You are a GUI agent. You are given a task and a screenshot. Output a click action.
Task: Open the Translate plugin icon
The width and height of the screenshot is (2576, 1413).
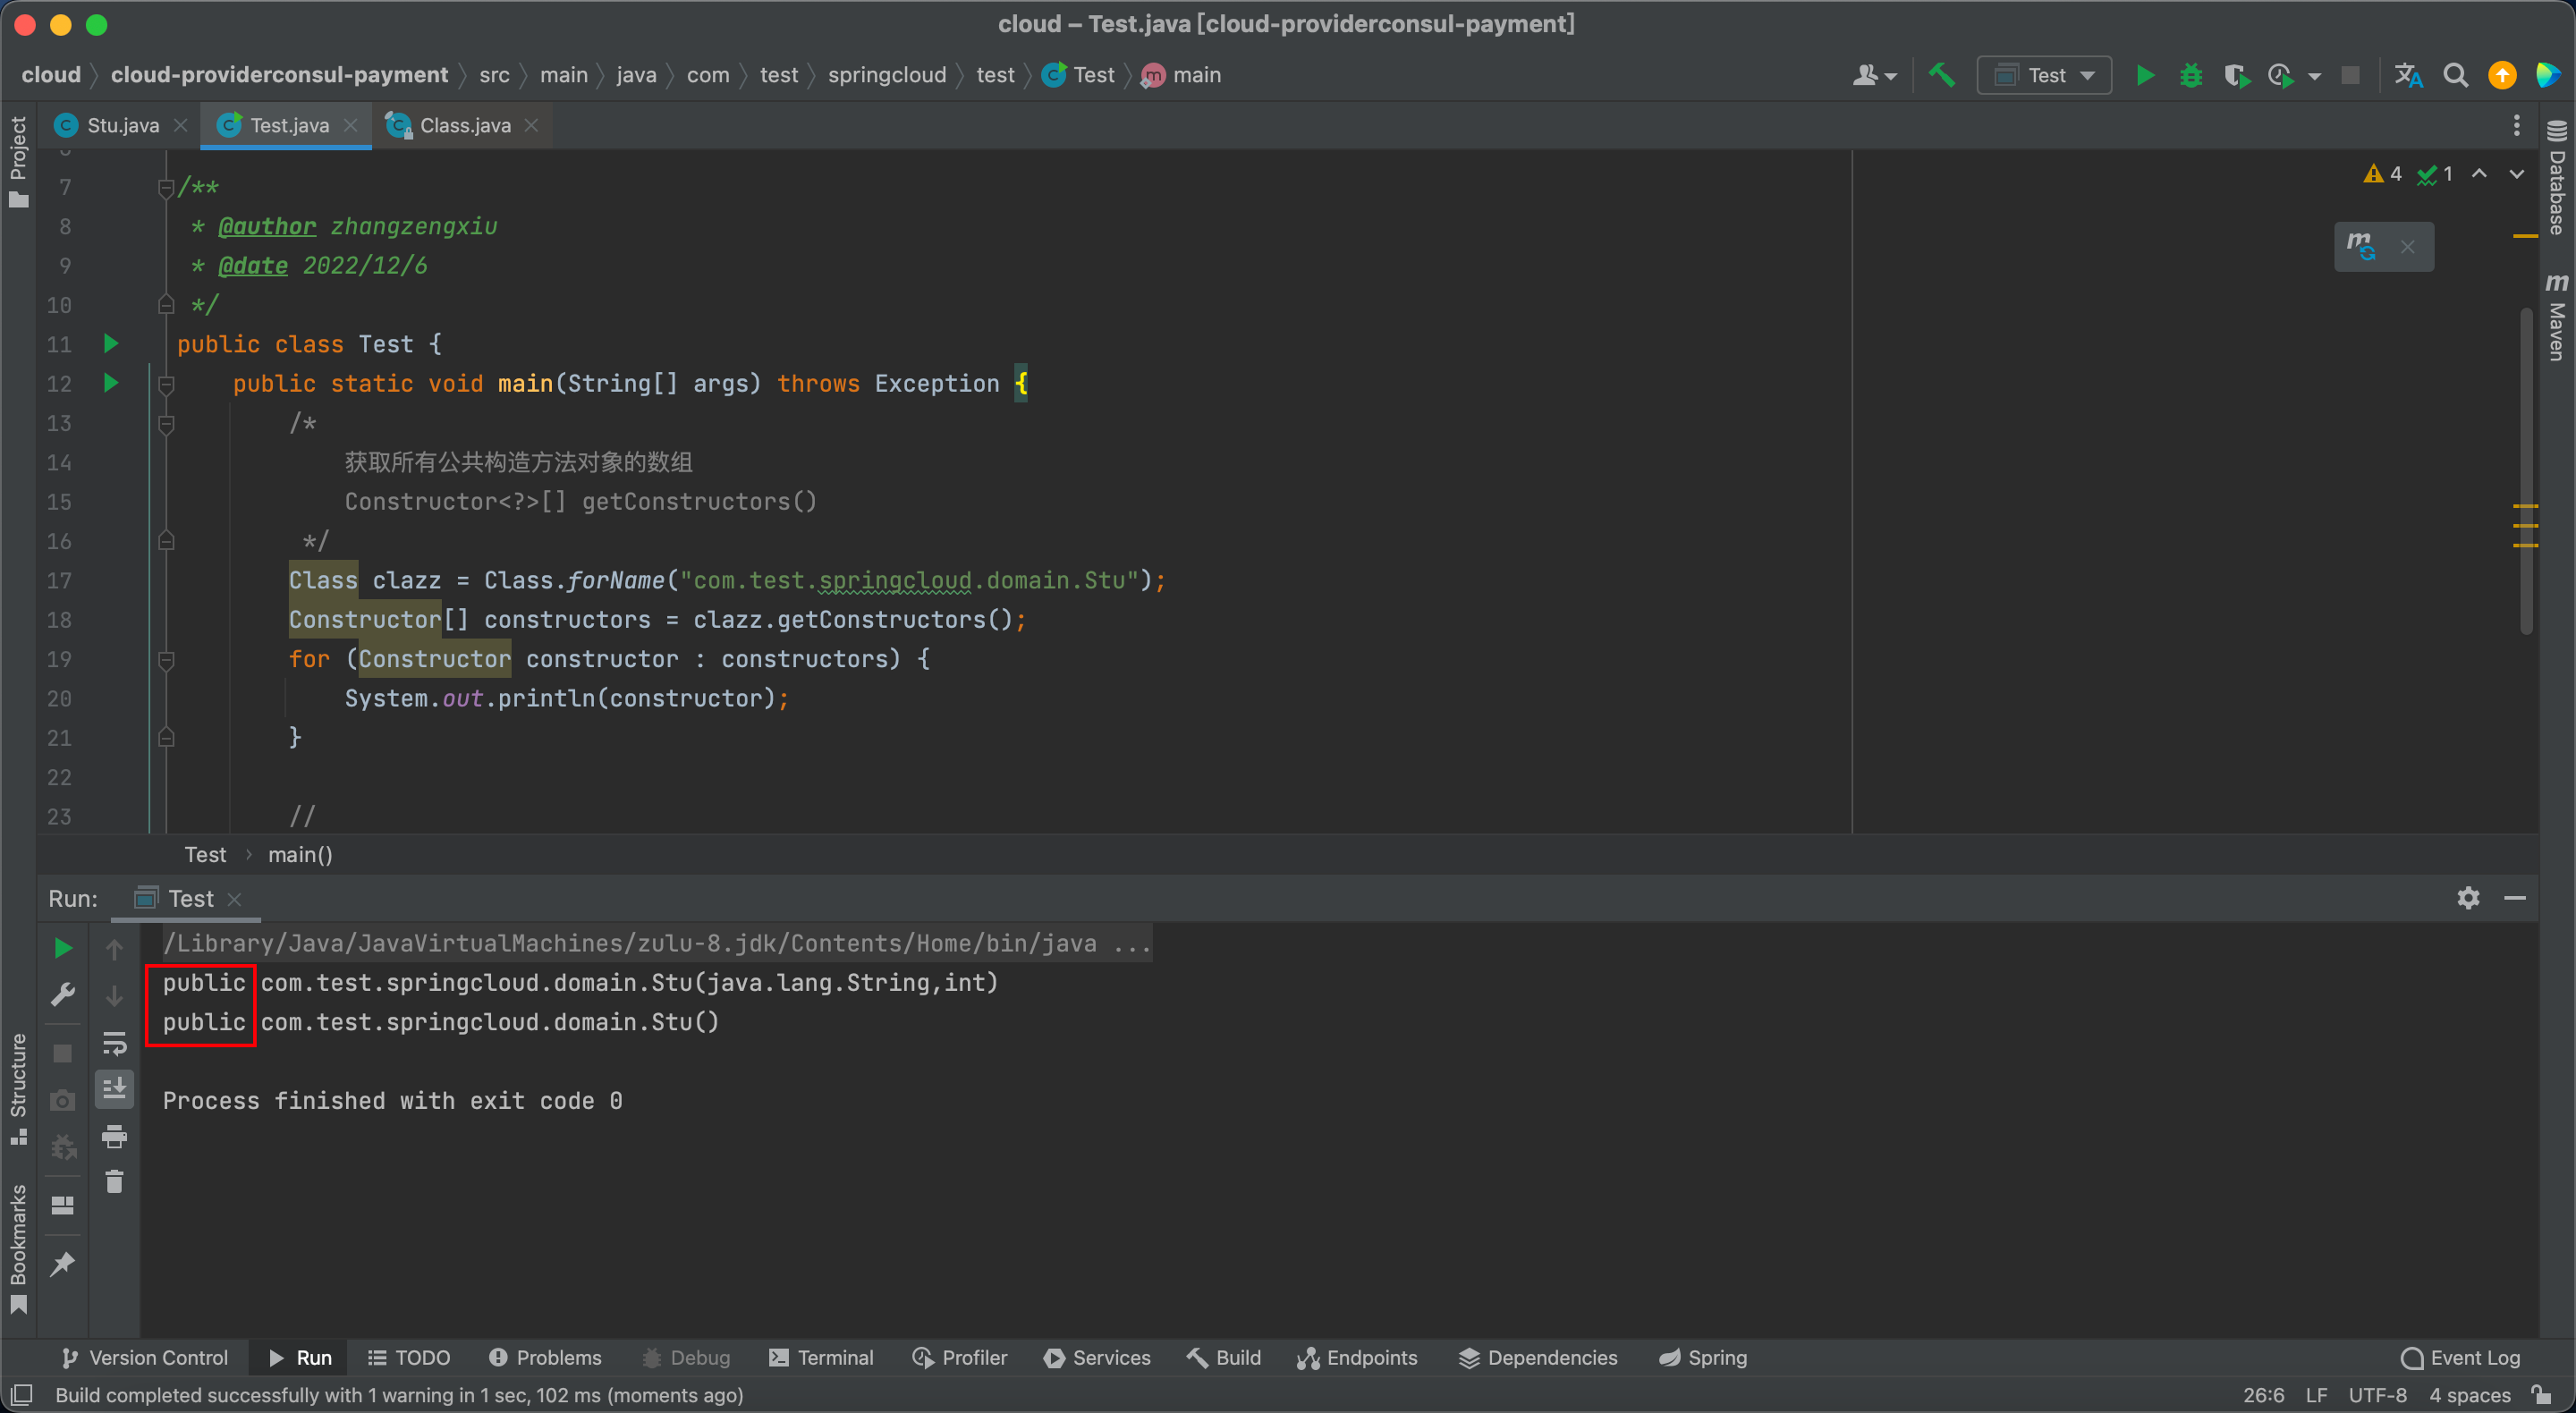[x=2408, y=75]
